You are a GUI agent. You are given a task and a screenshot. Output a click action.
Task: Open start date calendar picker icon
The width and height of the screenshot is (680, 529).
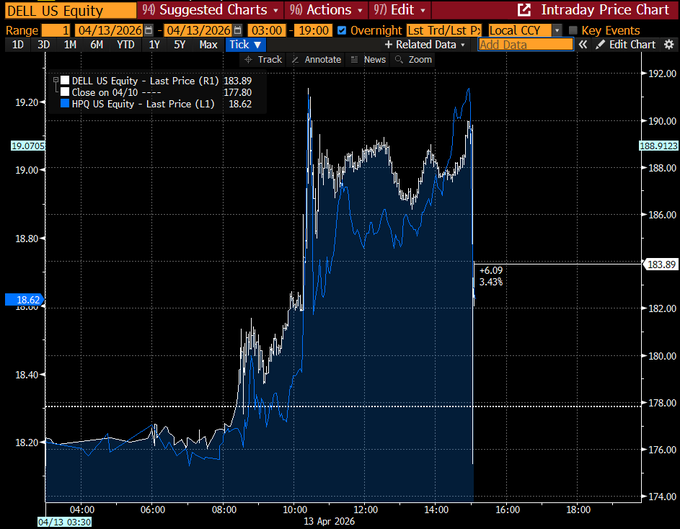tap(148, 30)
